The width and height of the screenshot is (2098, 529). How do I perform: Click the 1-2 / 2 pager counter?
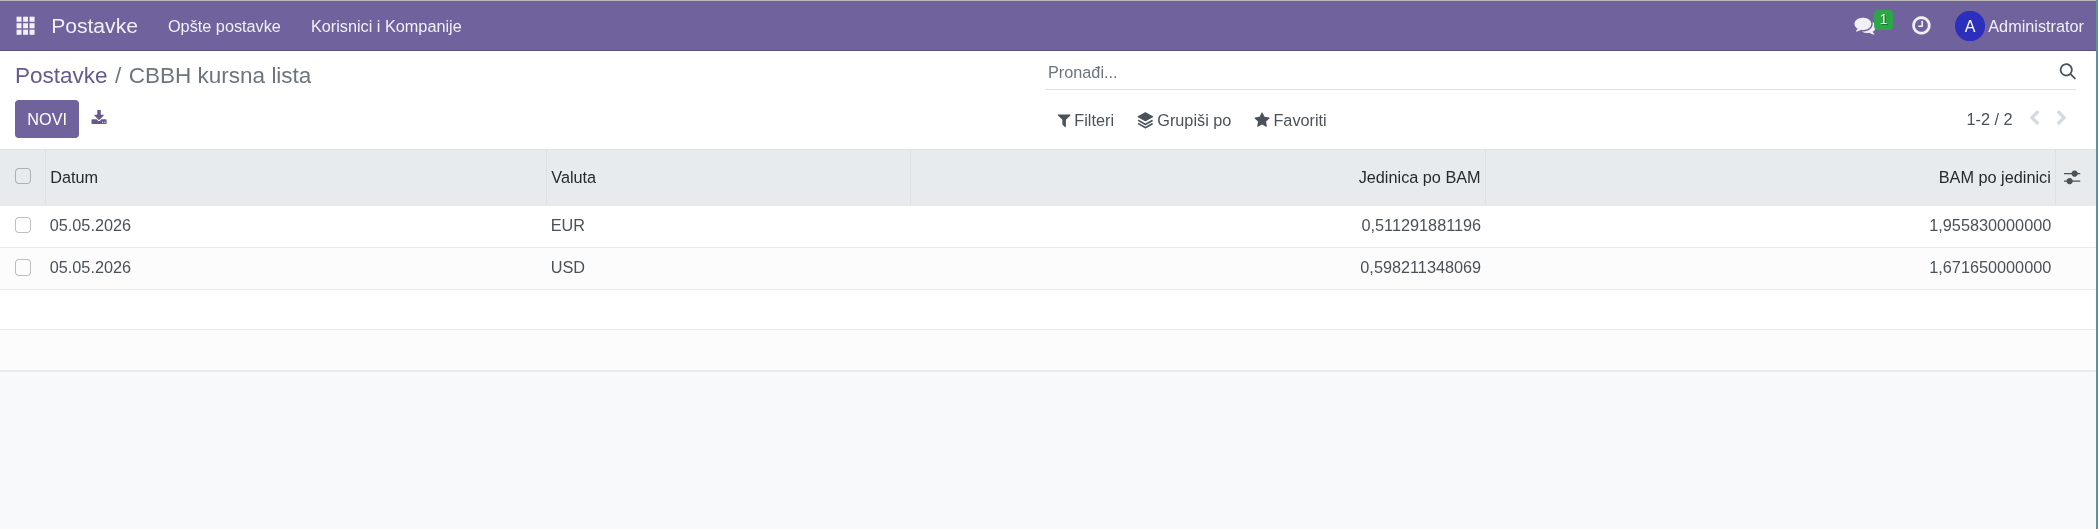1989,119
